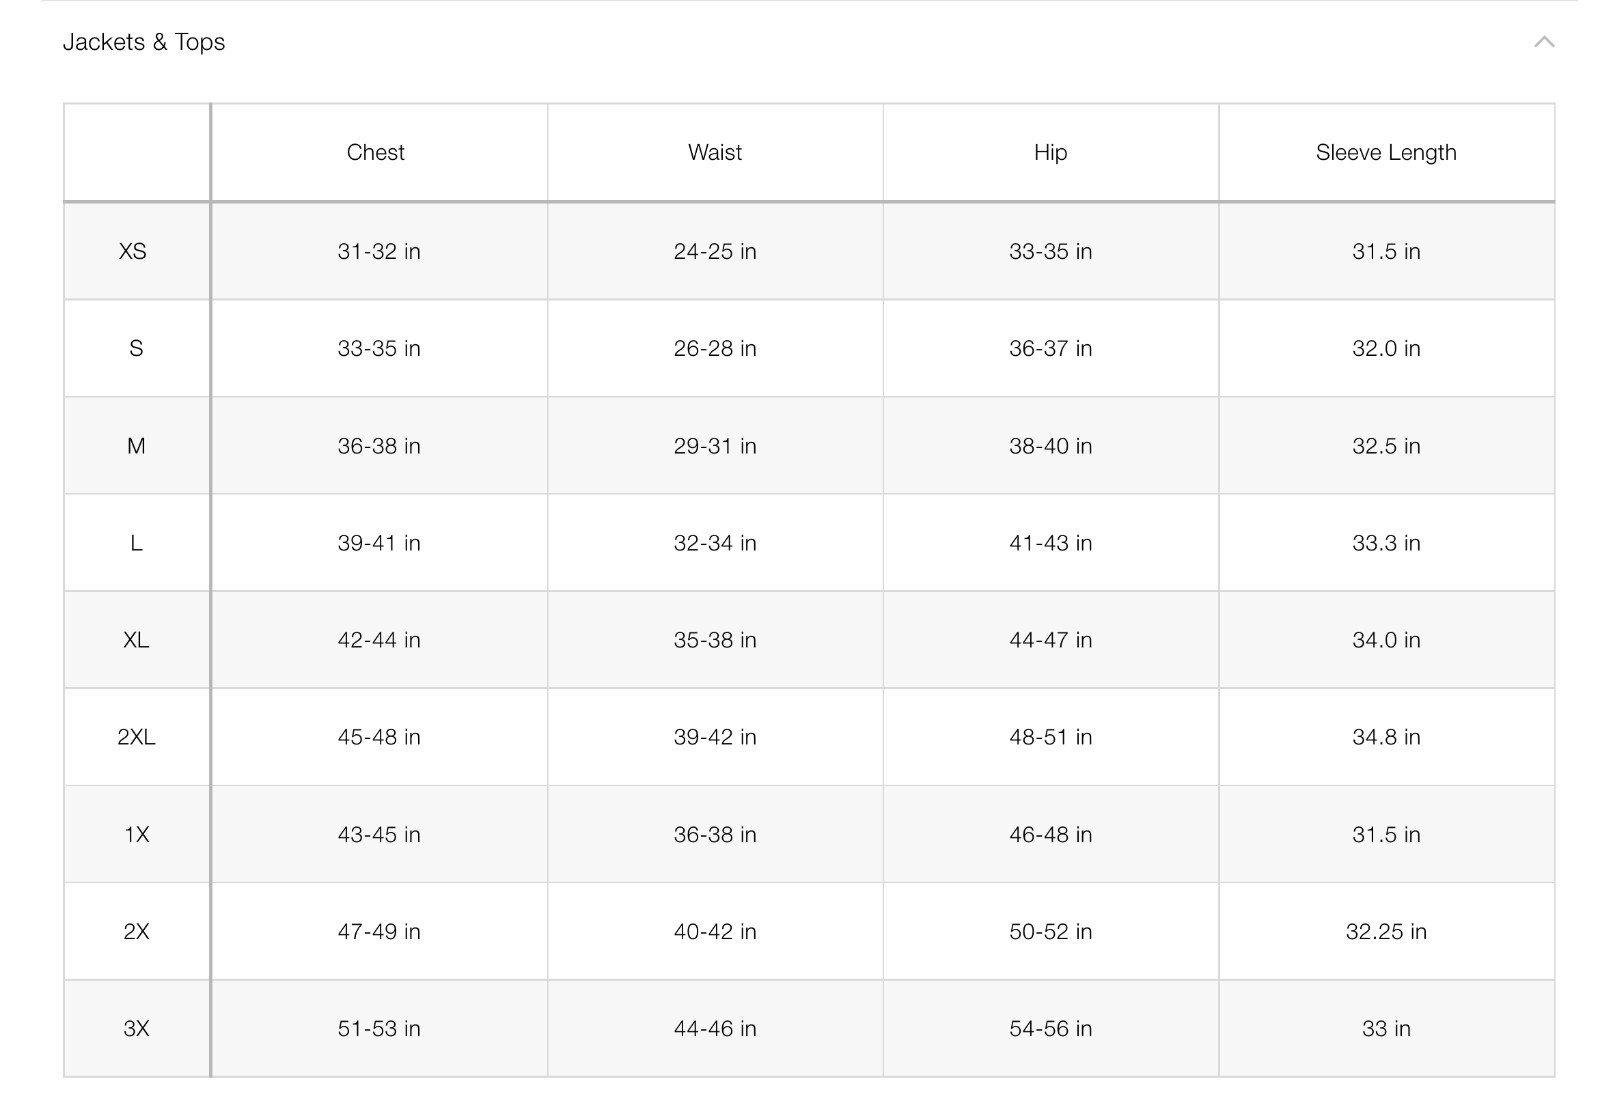The width and height of the screenshot is (1600, 1116).
Task: Collapse the Jackets & Tops section chevron
Action: [x=1543, y=42]
